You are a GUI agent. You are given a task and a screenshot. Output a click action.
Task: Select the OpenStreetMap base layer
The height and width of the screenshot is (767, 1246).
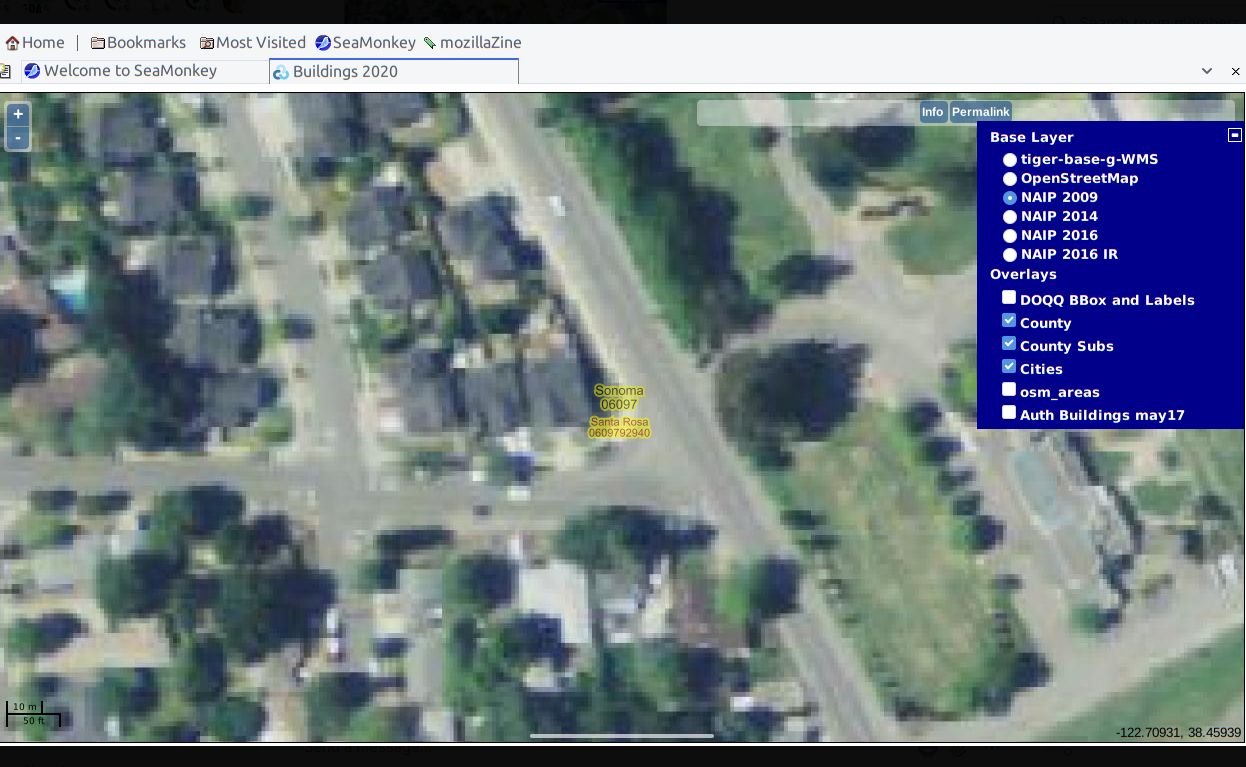[1010, 179]
